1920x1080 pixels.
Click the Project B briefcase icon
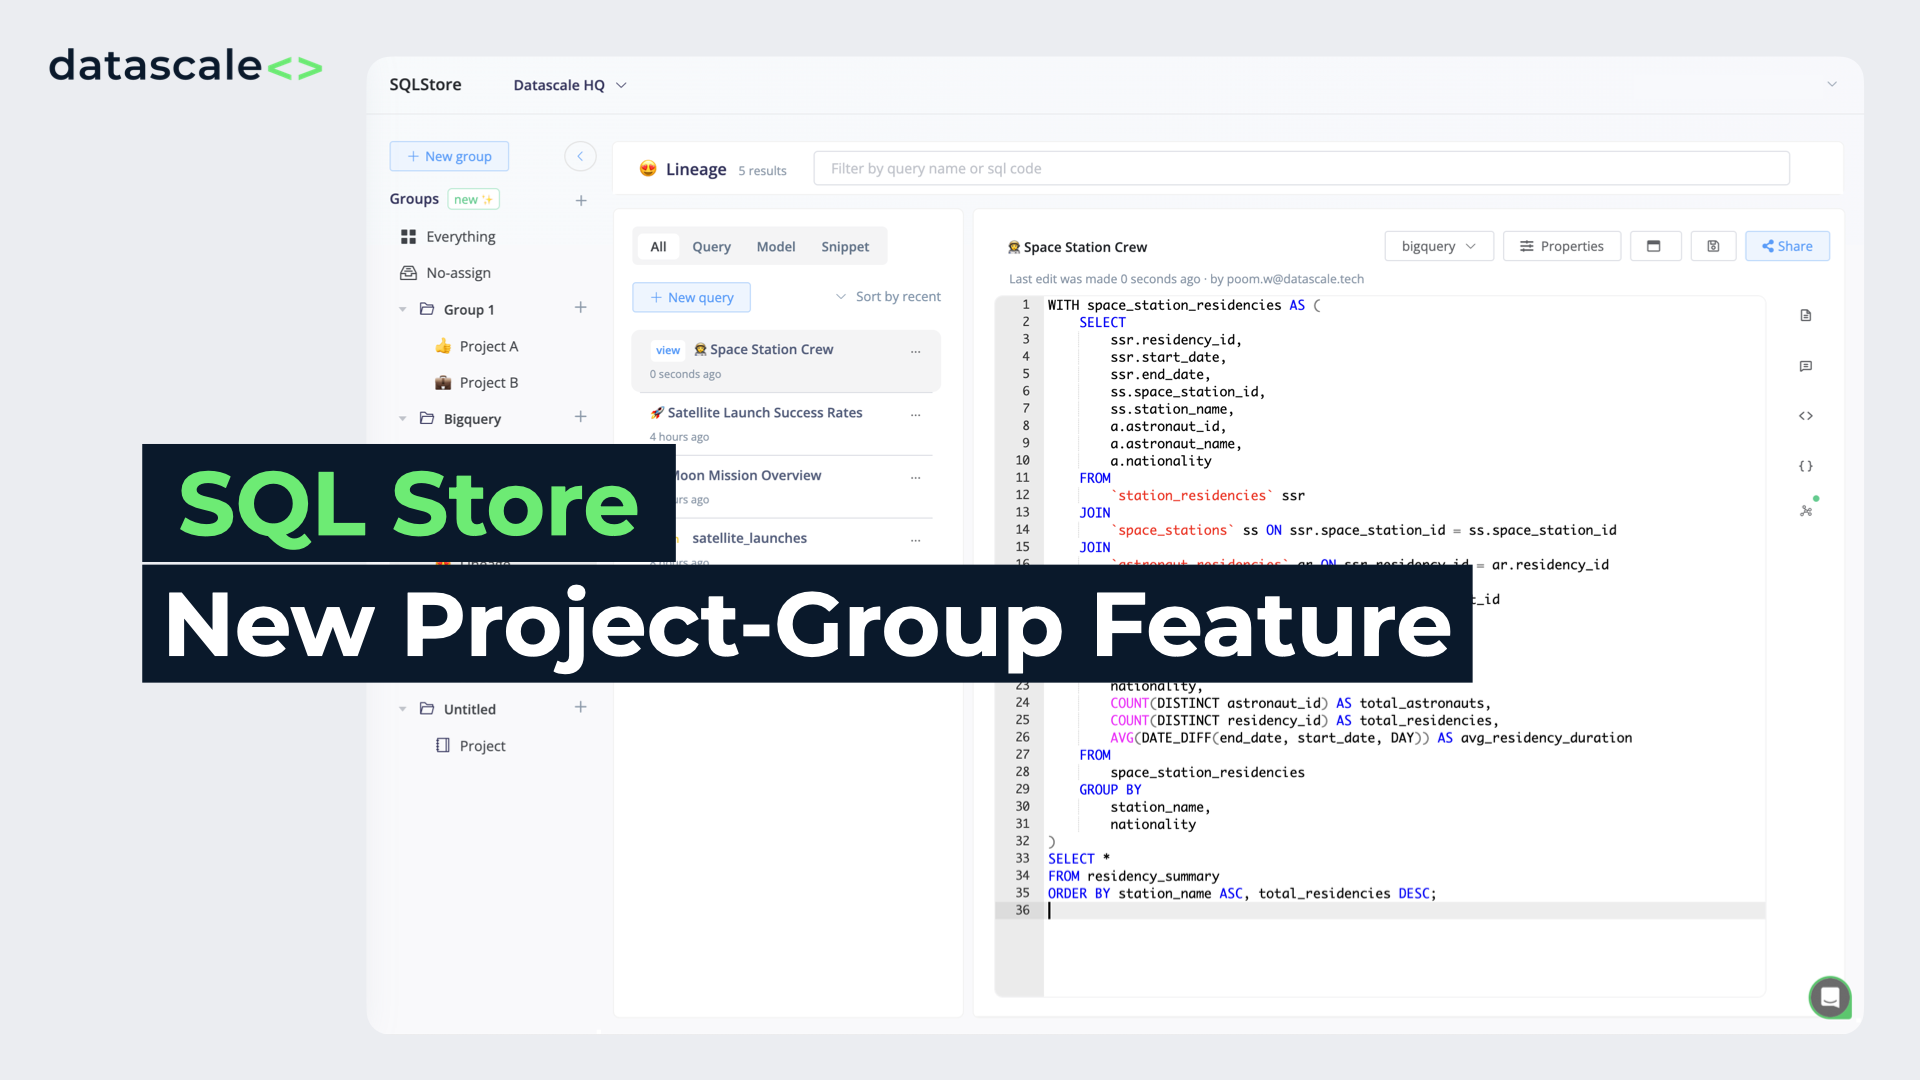tap(443, 383)
